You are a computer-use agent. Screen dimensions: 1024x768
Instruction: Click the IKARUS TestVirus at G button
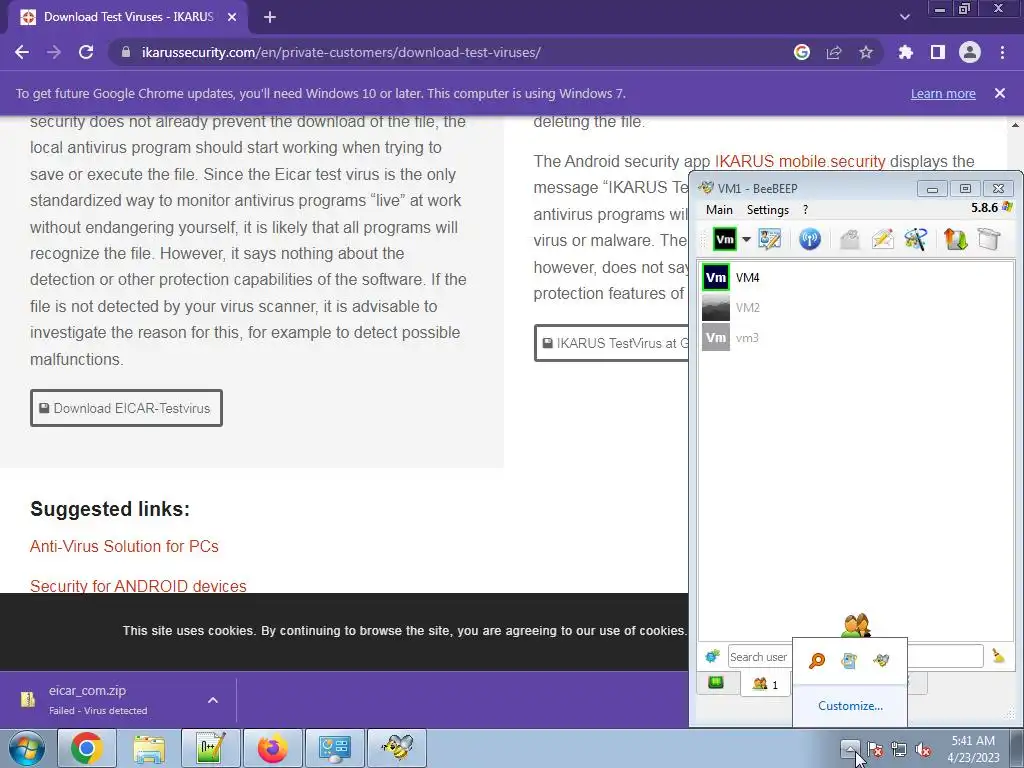(x=612, y=343)
